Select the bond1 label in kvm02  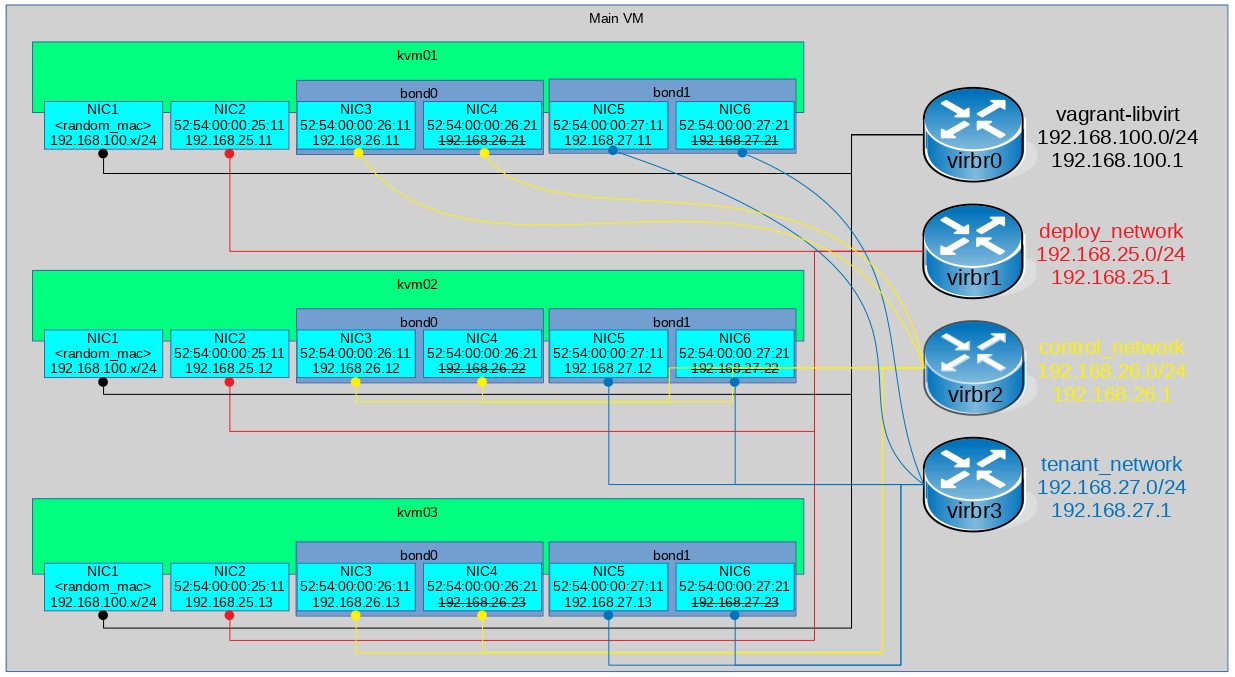(x=672, y=321)
